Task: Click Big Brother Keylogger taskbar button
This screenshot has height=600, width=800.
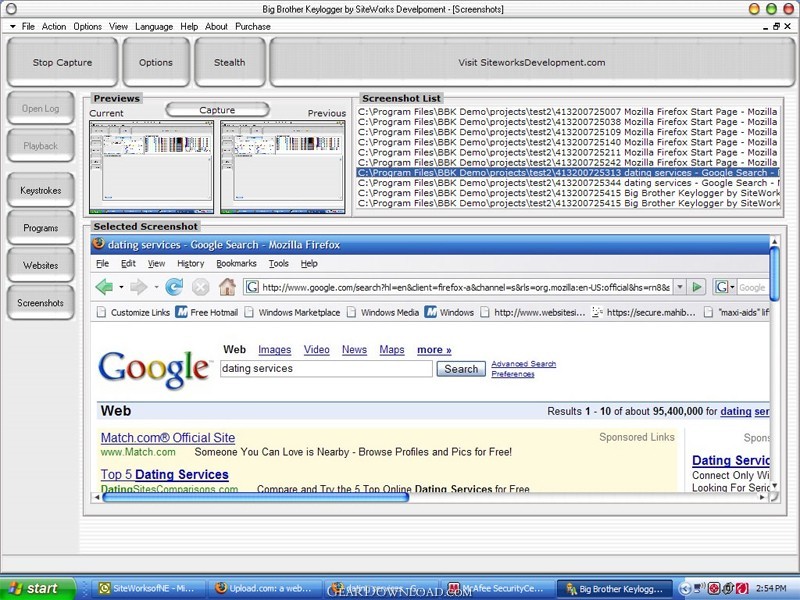Action: [x=614, y=588]
